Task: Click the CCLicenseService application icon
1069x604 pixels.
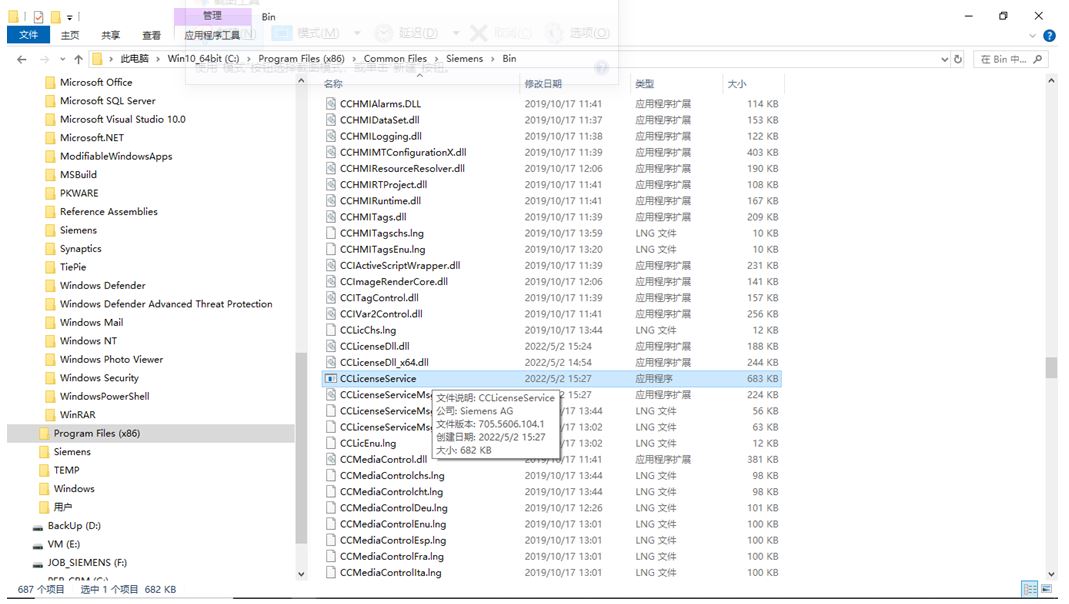Action: coord(331,379)
